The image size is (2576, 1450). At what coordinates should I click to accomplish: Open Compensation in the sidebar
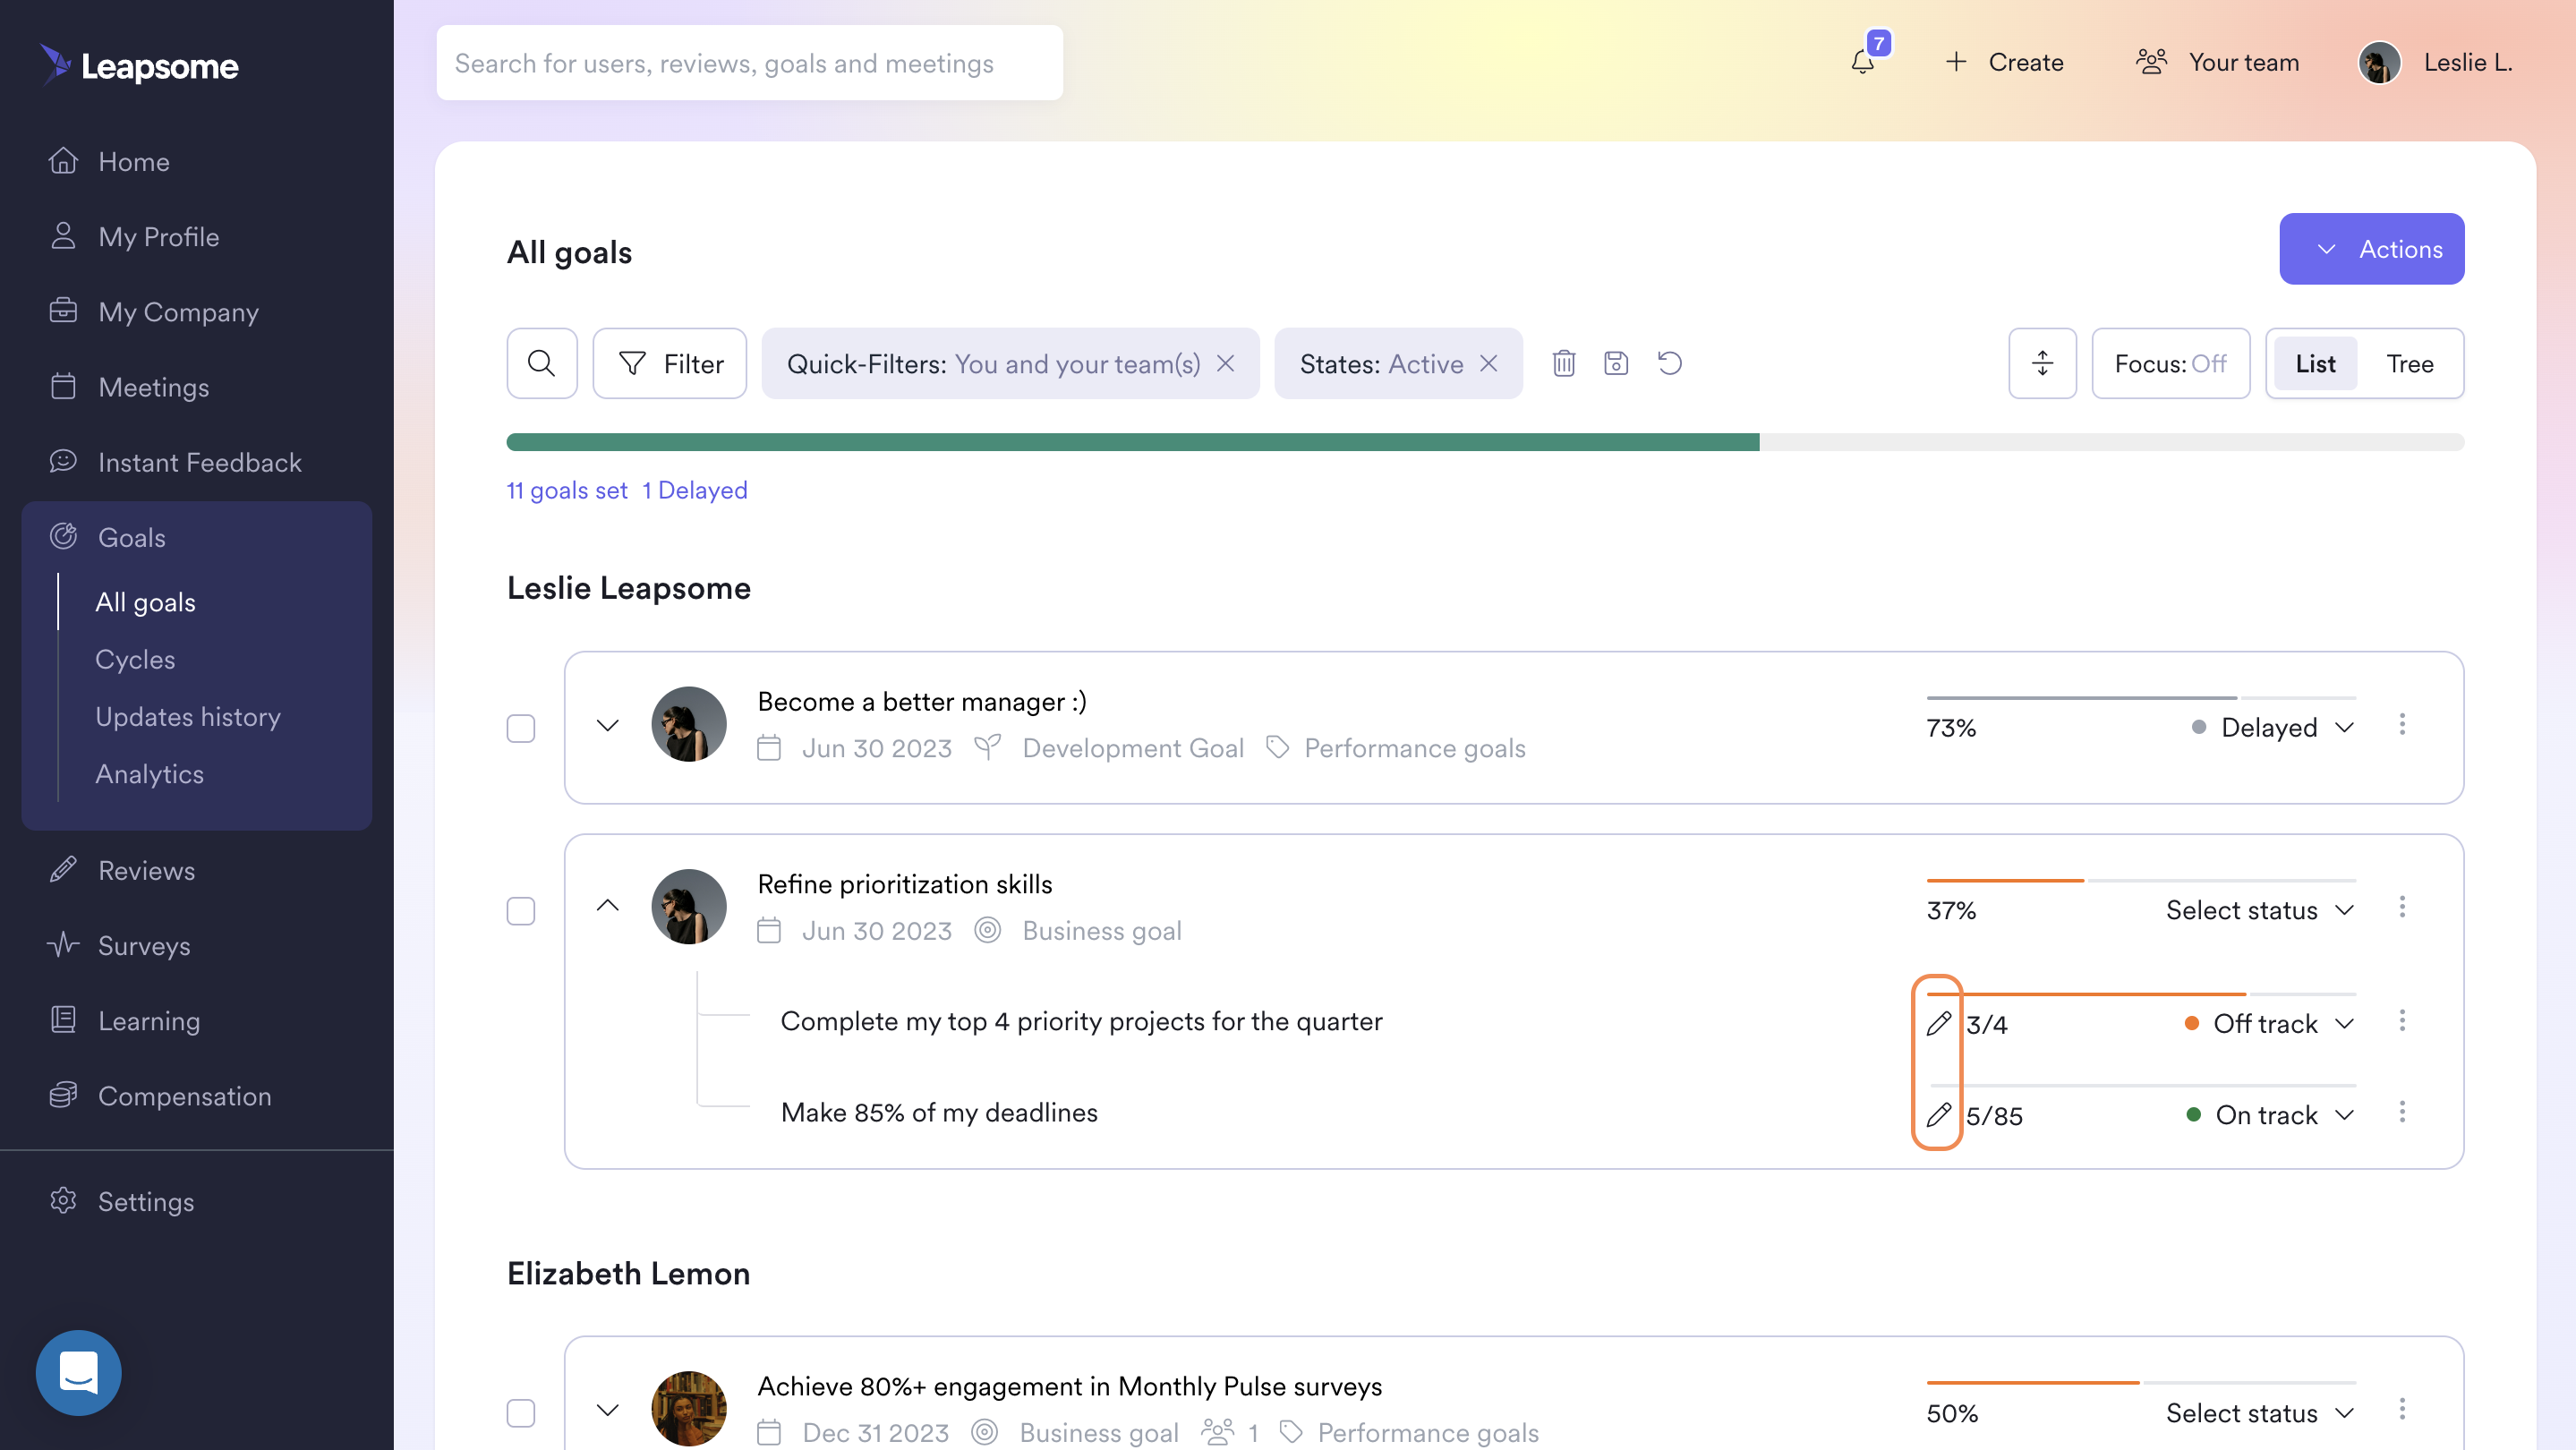[160, 1095]
